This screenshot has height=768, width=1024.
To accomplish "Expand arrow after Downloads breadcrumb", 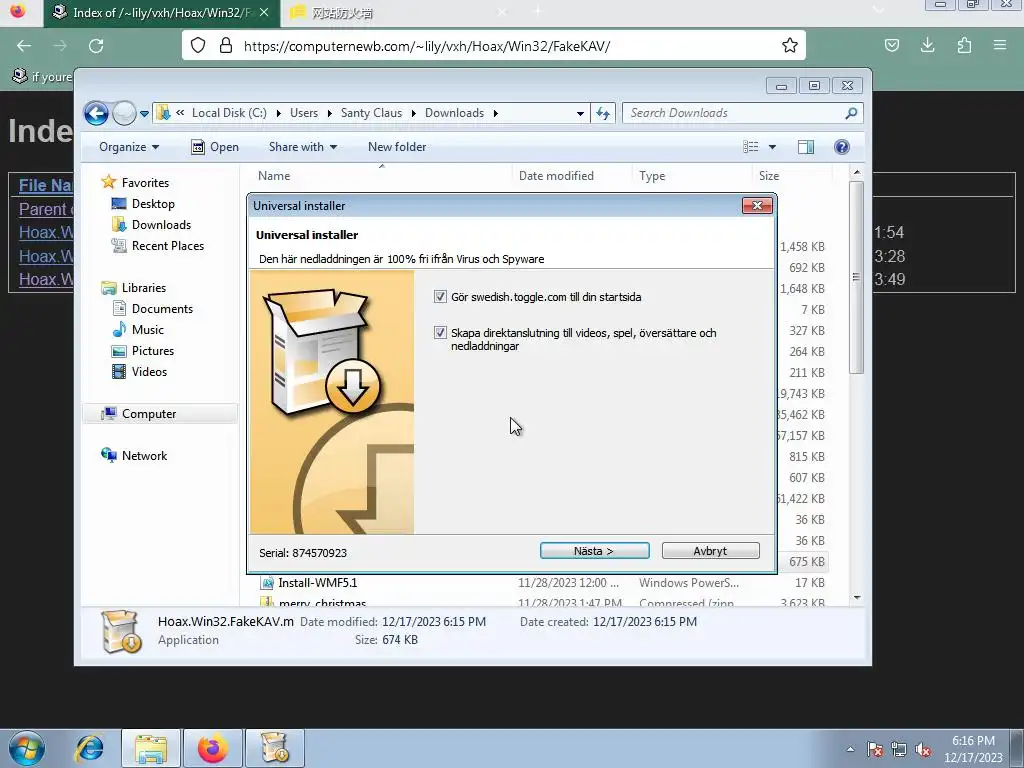I will click(496, 114).
